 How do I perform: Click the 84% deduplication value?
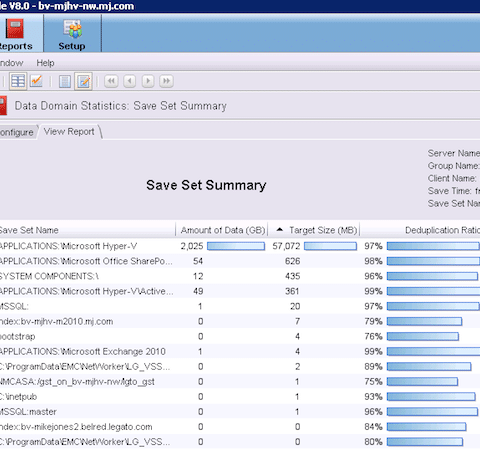pos(373,427)
